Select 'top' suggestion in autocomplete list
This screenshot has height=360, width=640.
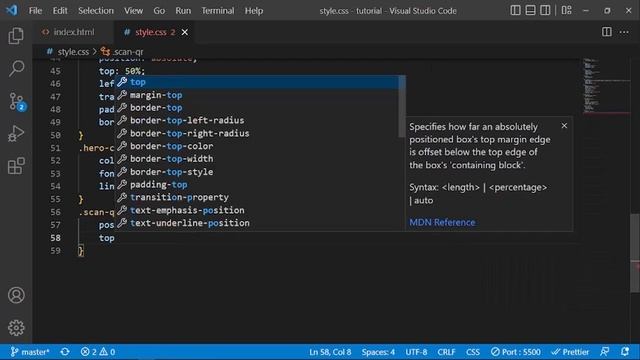click(x=258, y=82)
